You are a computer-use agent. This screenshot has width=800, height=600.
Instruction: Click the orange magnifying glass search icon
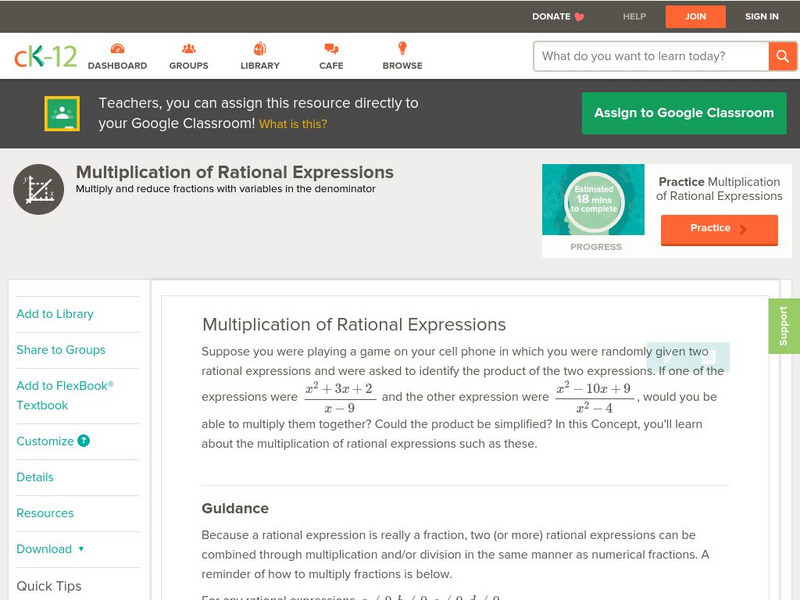point(782,56)
